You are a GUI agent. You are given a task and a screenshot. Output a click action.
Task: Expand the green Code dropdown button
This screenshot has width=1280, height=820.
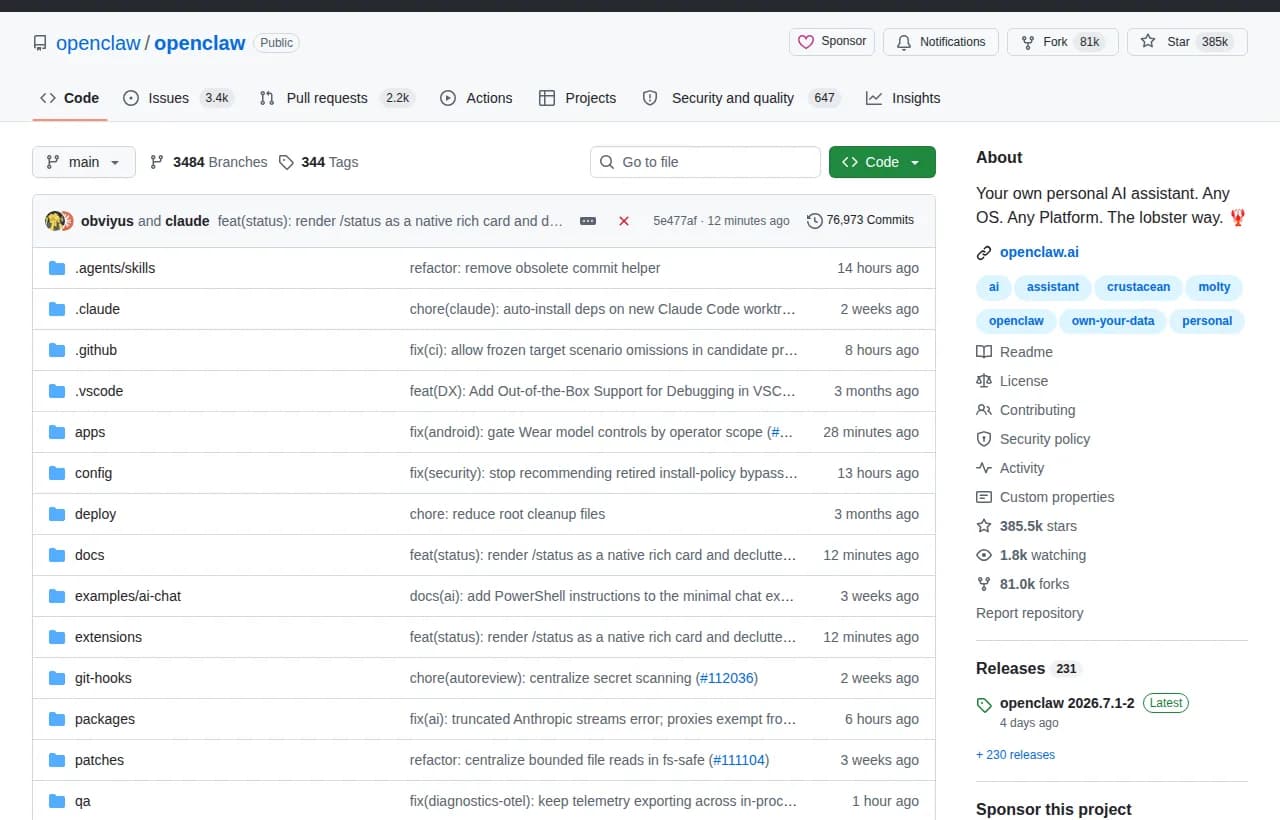[x=882, y=162]
